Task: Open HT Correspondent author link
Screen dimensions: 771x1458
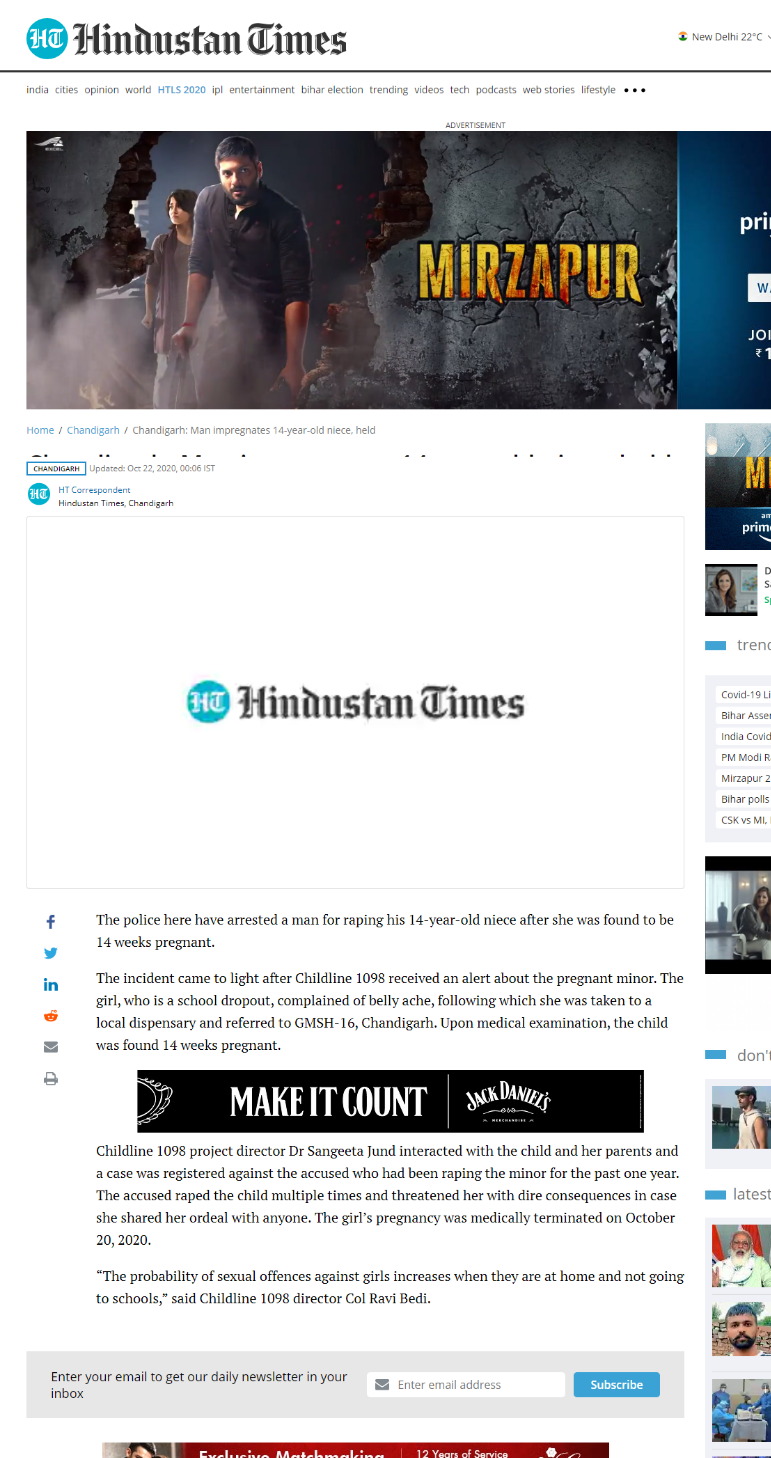Action: click(94, 490)
